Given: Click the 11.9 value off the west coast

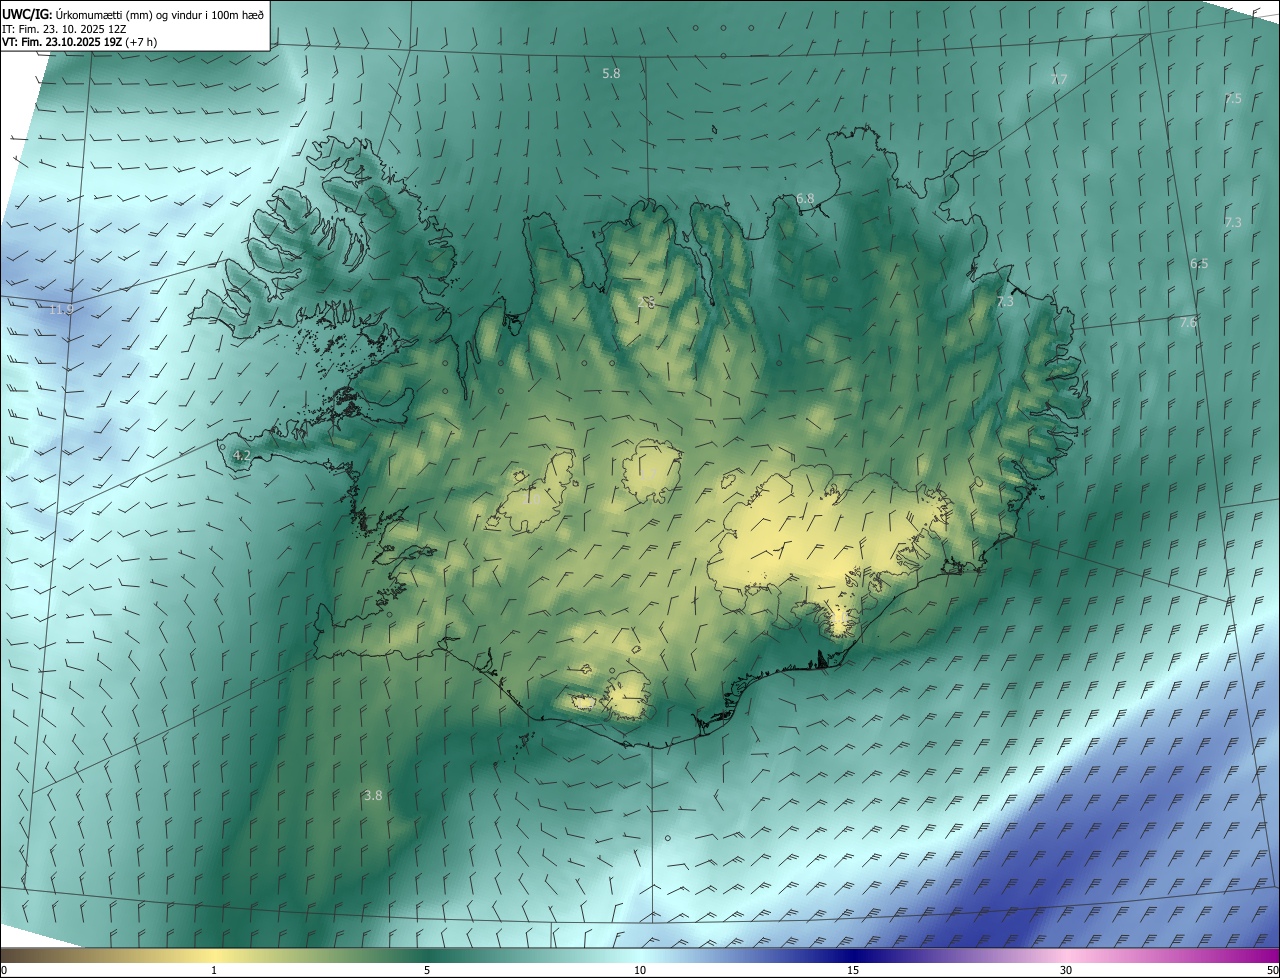Looking at the screenshot, I should tap(61, 309).
